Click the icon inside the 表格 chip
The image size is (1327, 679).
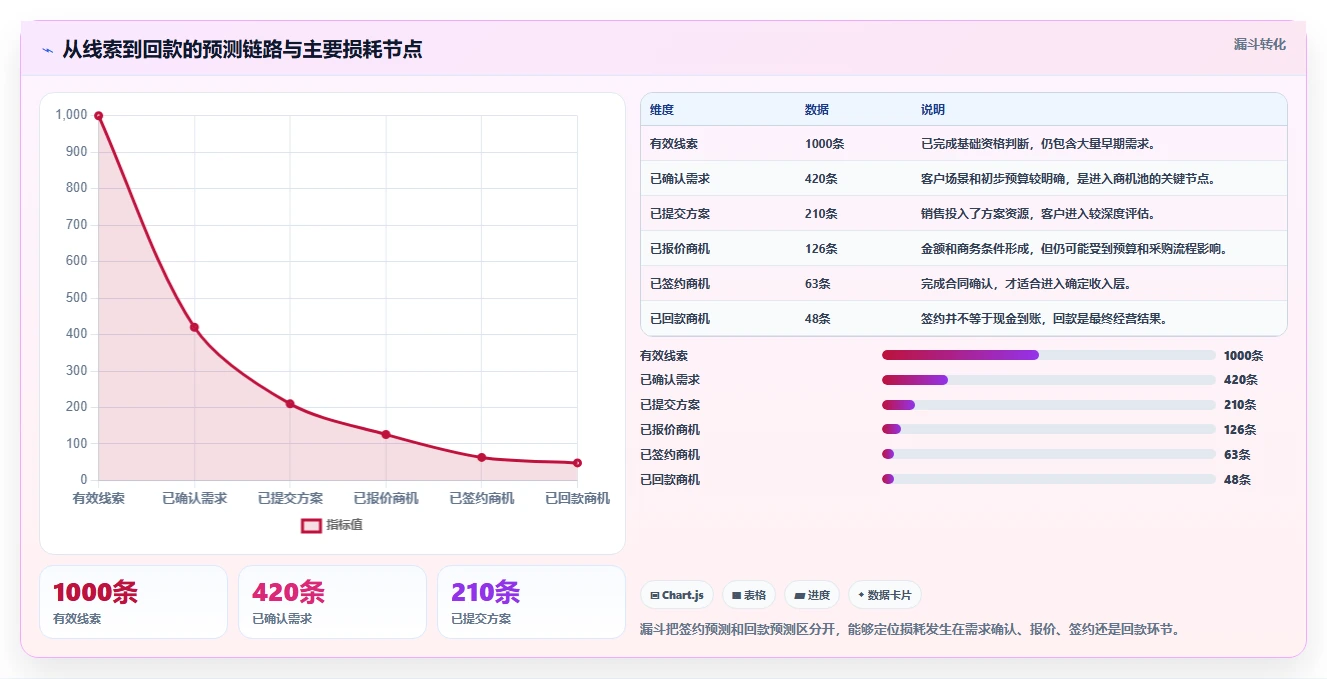737,595
